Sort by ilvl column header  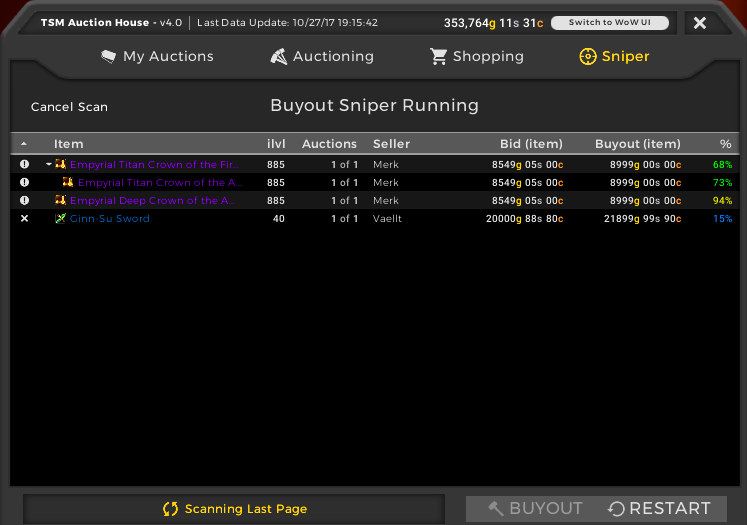pos(276,144)
